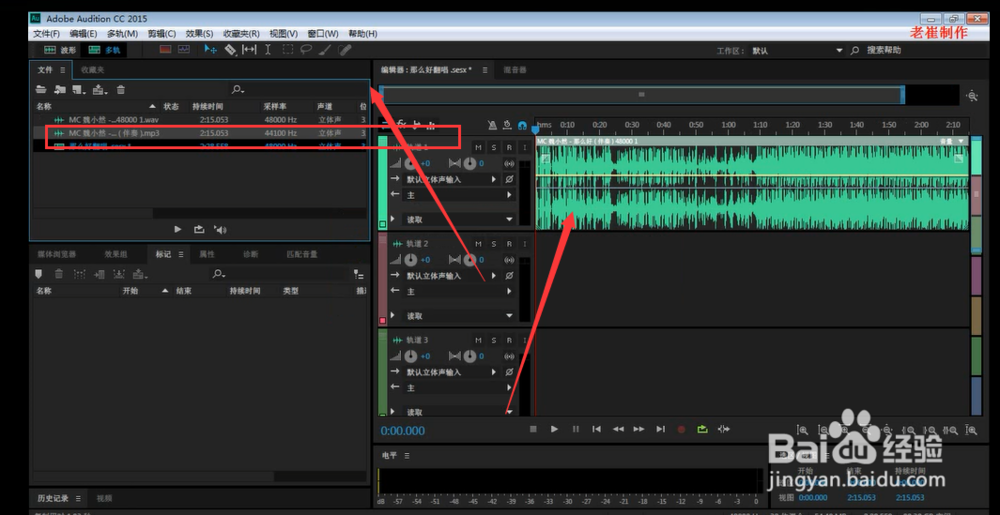Switch to the 混音器 tab

click(x=515, y=70)
